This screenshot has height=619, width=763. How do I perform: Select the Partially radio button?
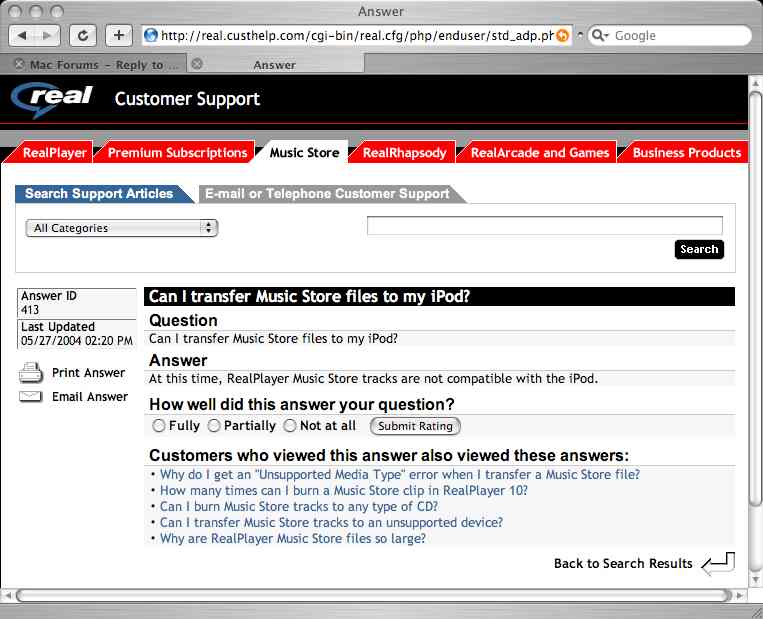(214, 426)
